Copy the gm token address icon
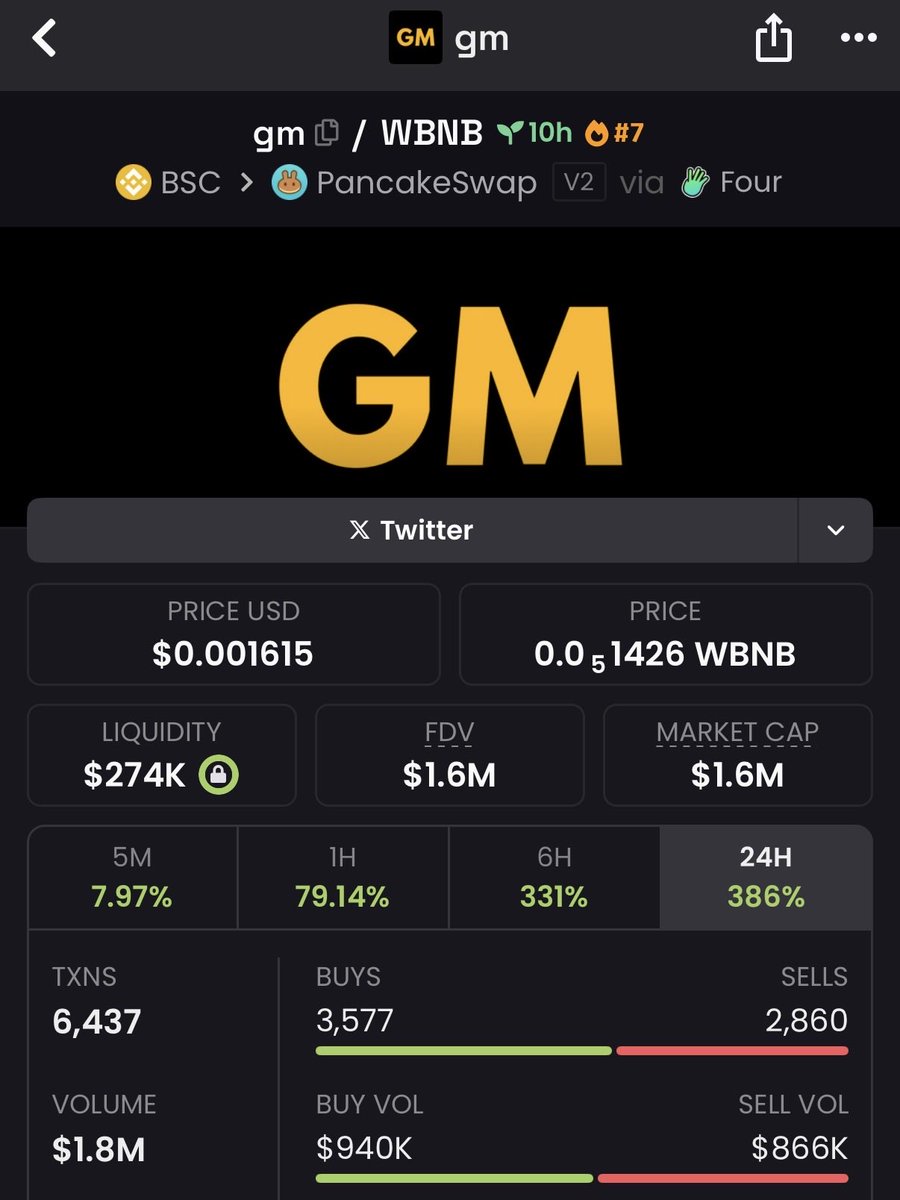Viewport: 900px width, 1200px height. 326,133
